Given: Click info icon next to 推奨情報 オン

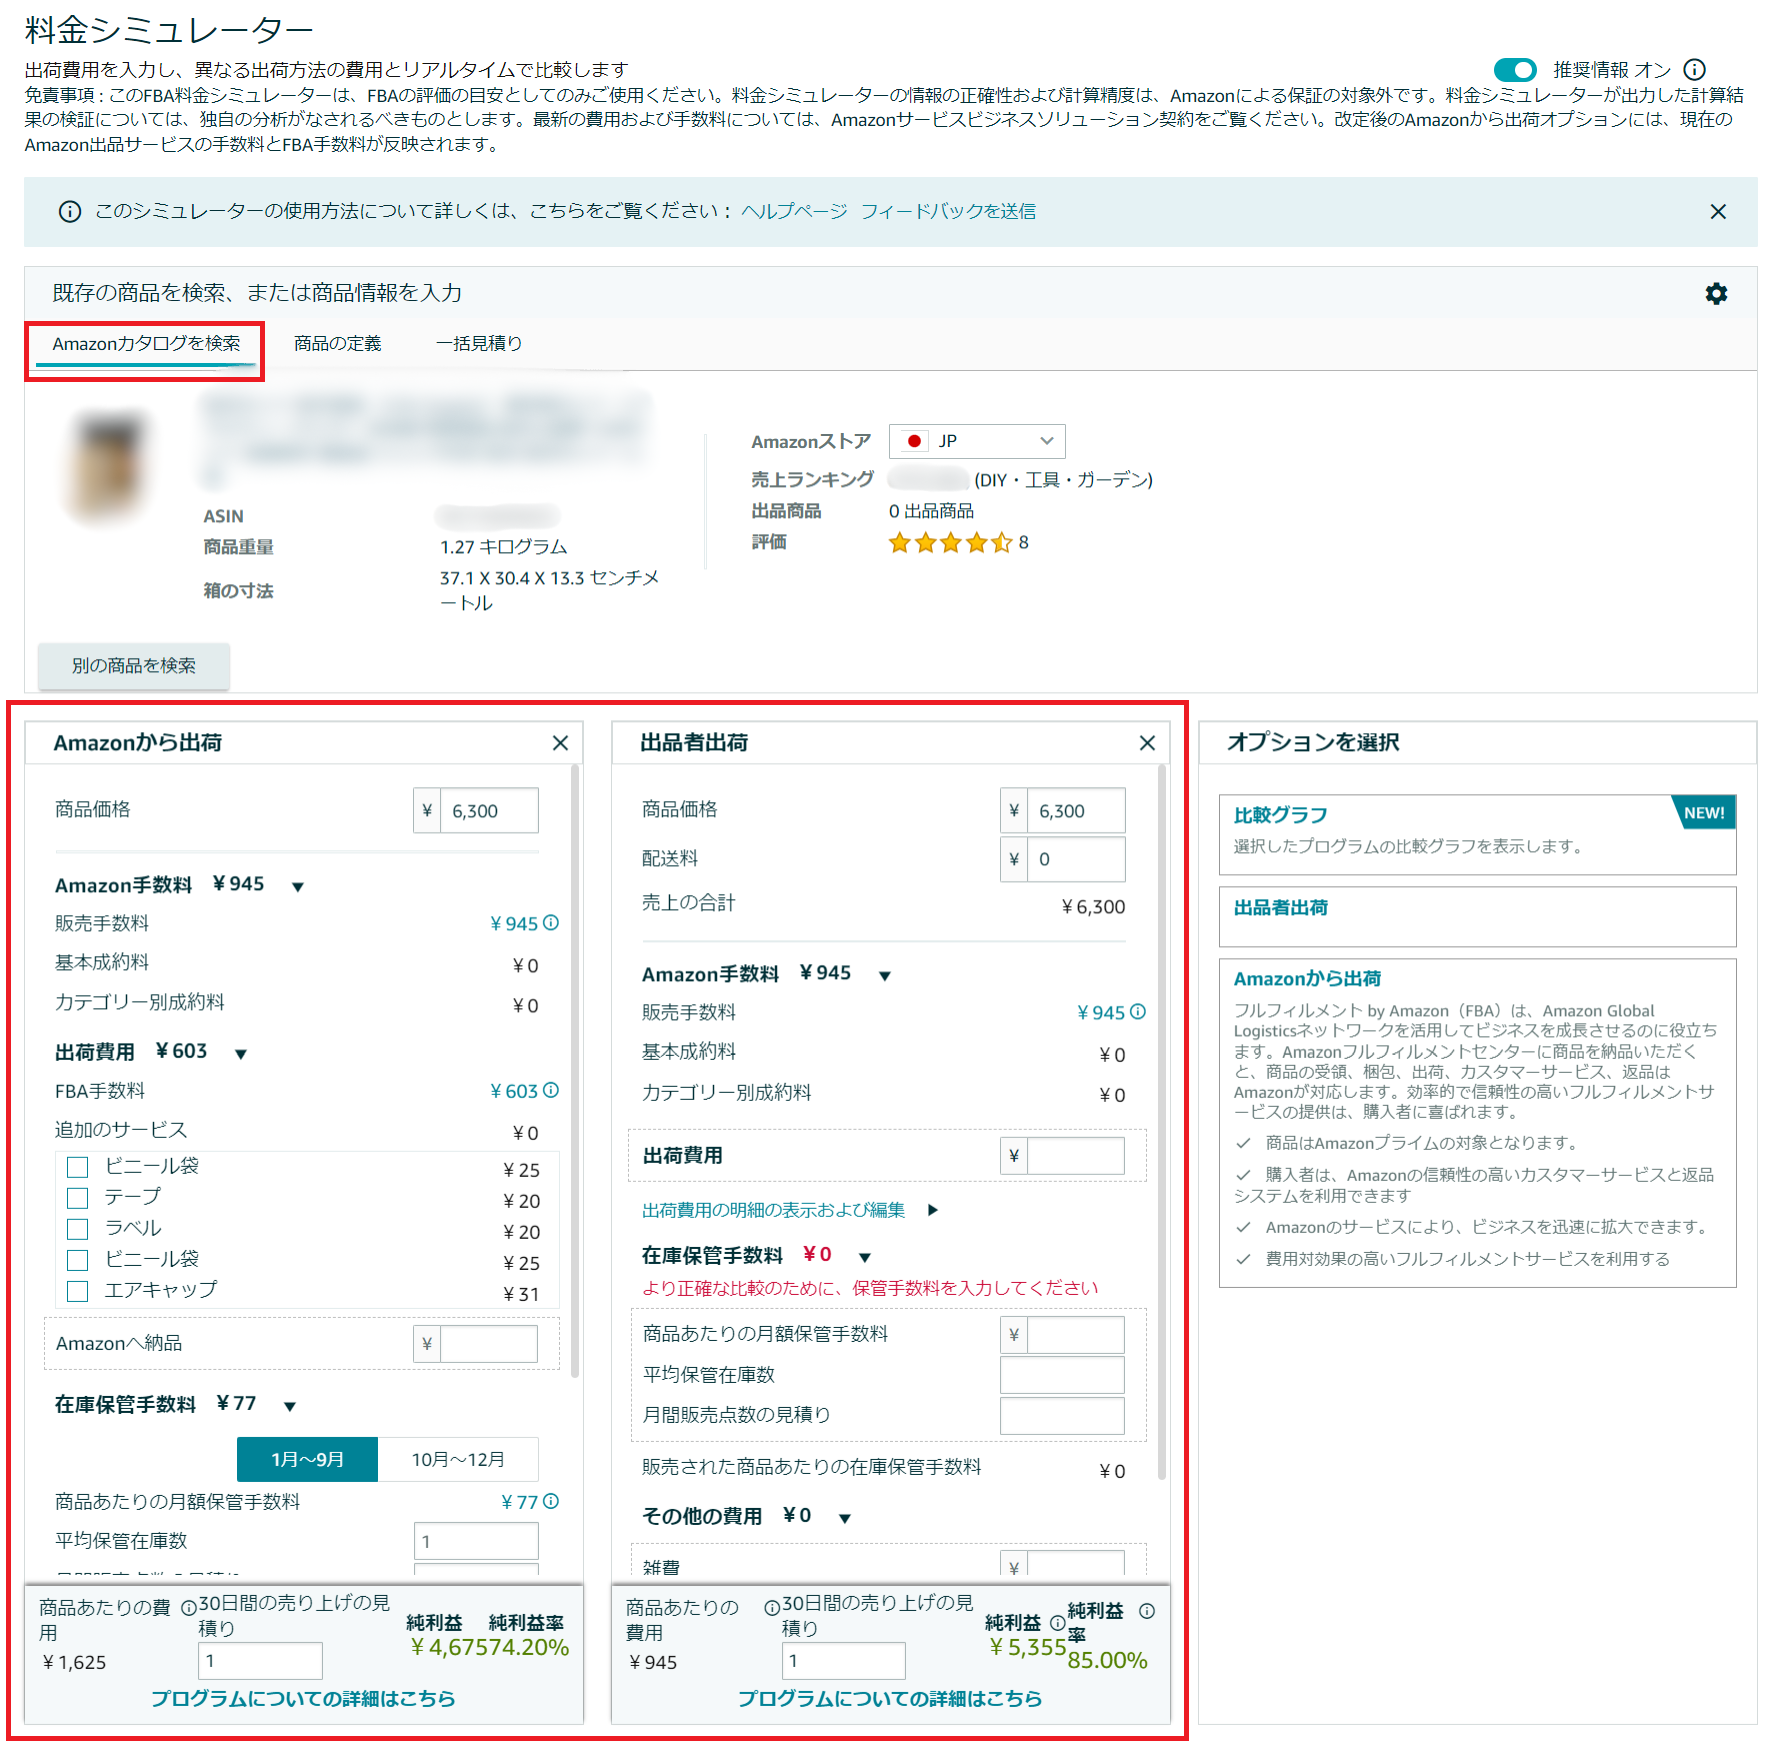Looking at the screenshot, I should [1694, 70].
